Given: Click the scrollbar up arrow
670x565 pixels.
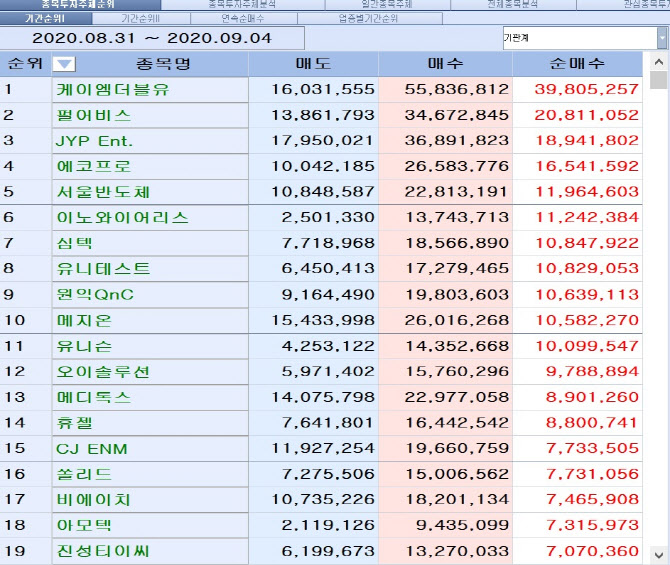Looking at the screenshot, I should [x=658, y=63].
